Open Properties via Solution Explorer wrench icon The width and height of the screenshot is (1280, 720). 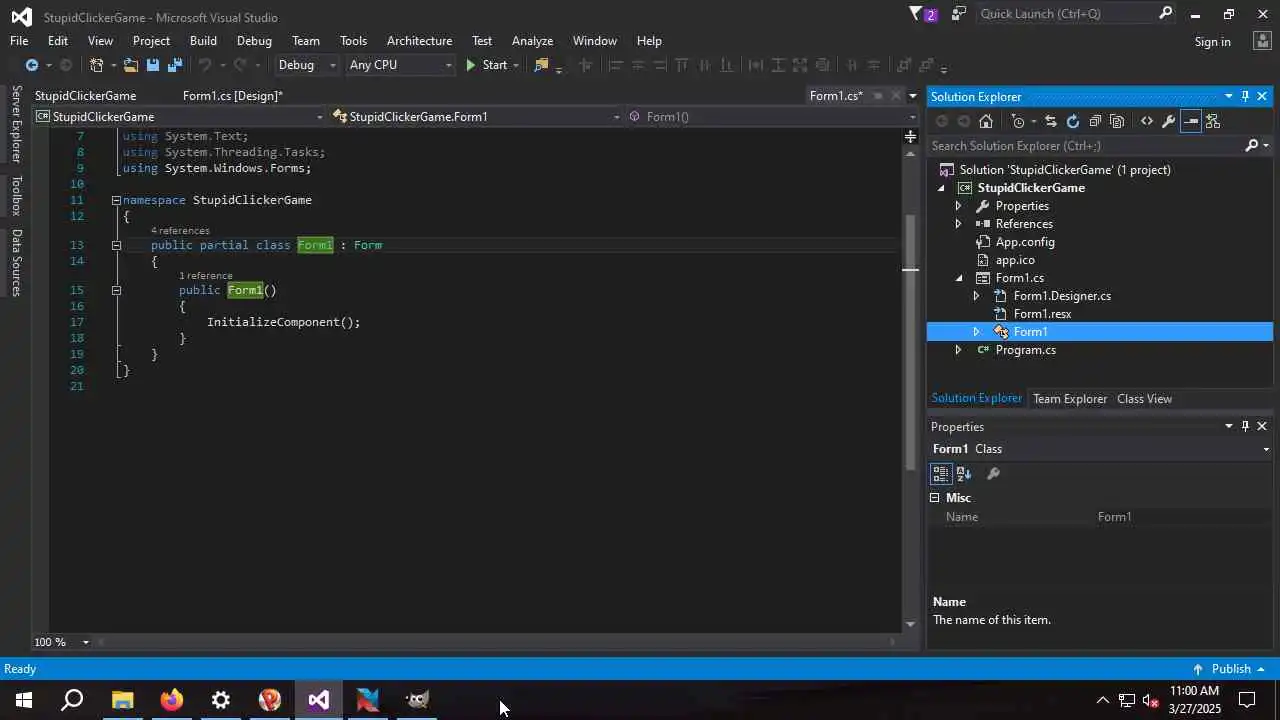1168,121
